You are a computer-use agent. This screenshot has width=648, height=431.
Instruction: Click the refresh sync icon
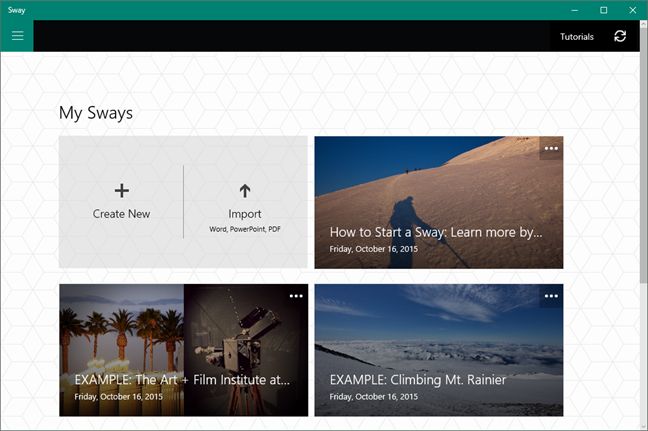coord(620,36)
